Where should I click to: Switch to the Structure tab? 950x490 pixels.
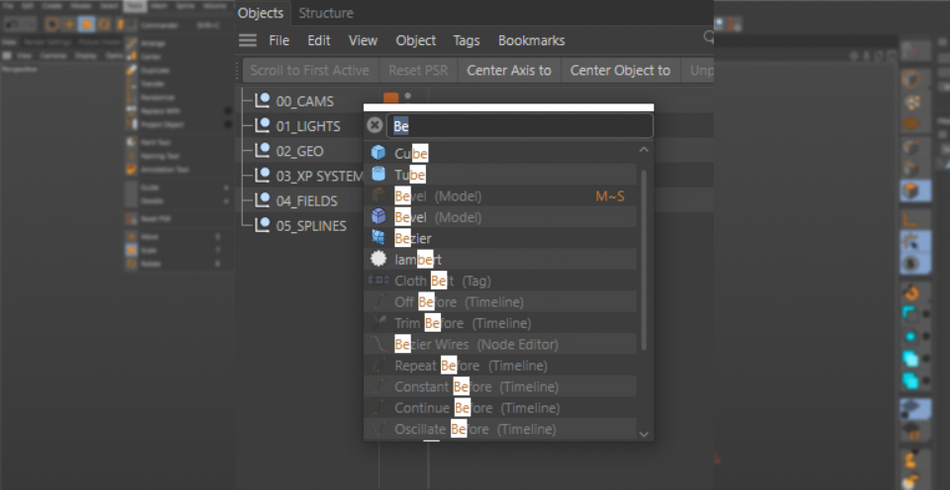326,13
